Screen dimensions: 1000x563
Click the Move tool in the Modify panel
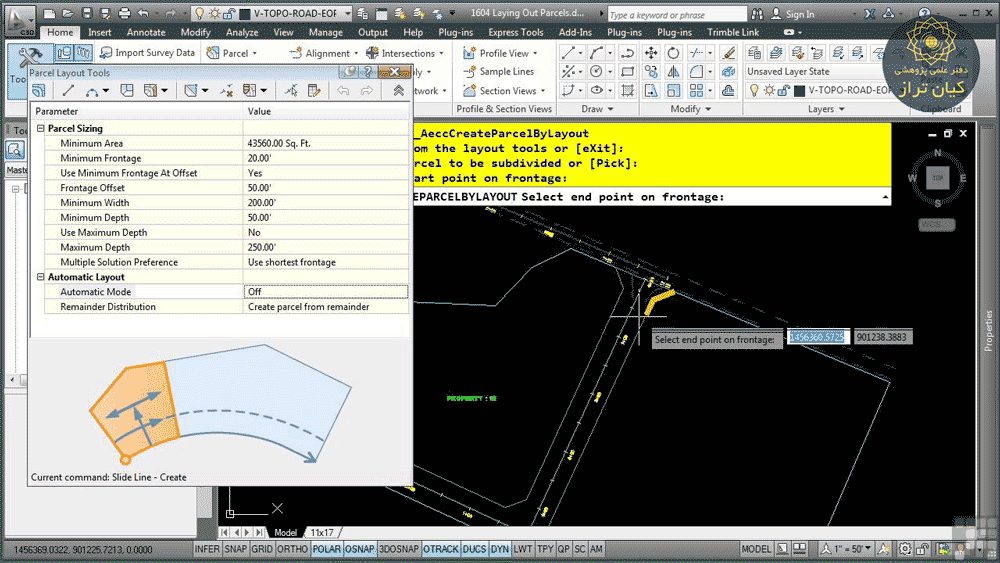pyautogui.click(x=651, y=53)
